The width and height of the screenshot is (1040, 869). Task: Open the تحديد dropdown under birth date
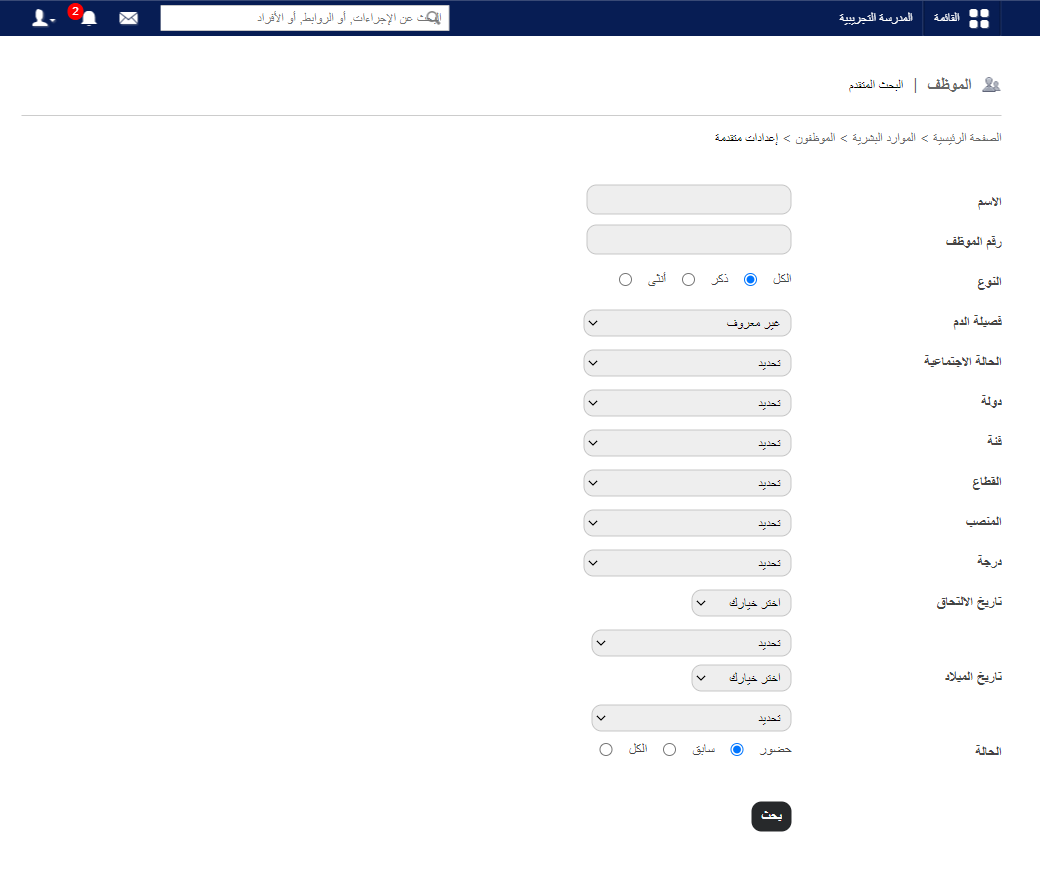pos(691,718)
